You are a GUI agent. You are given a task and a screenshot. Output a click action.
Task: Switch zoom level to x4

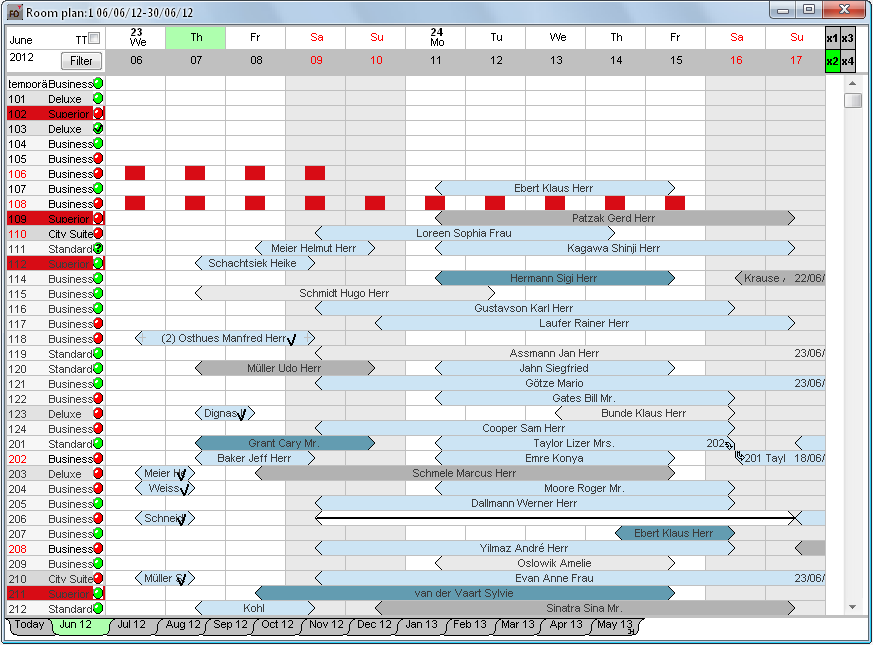pos(848,62)
